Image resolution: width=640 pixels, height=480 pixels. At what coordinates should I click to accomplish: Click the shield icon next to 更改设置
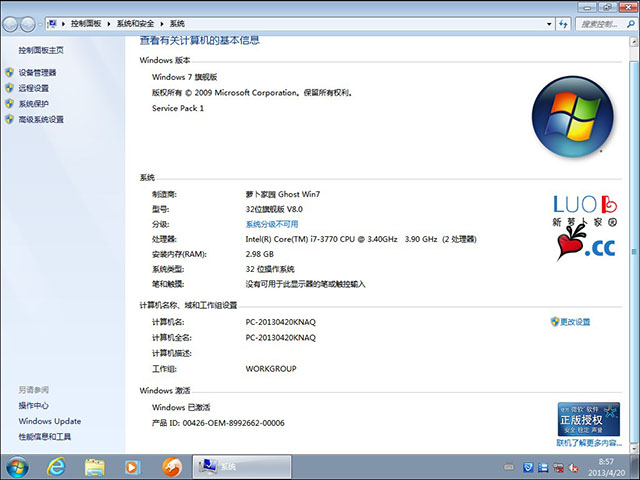554,322
